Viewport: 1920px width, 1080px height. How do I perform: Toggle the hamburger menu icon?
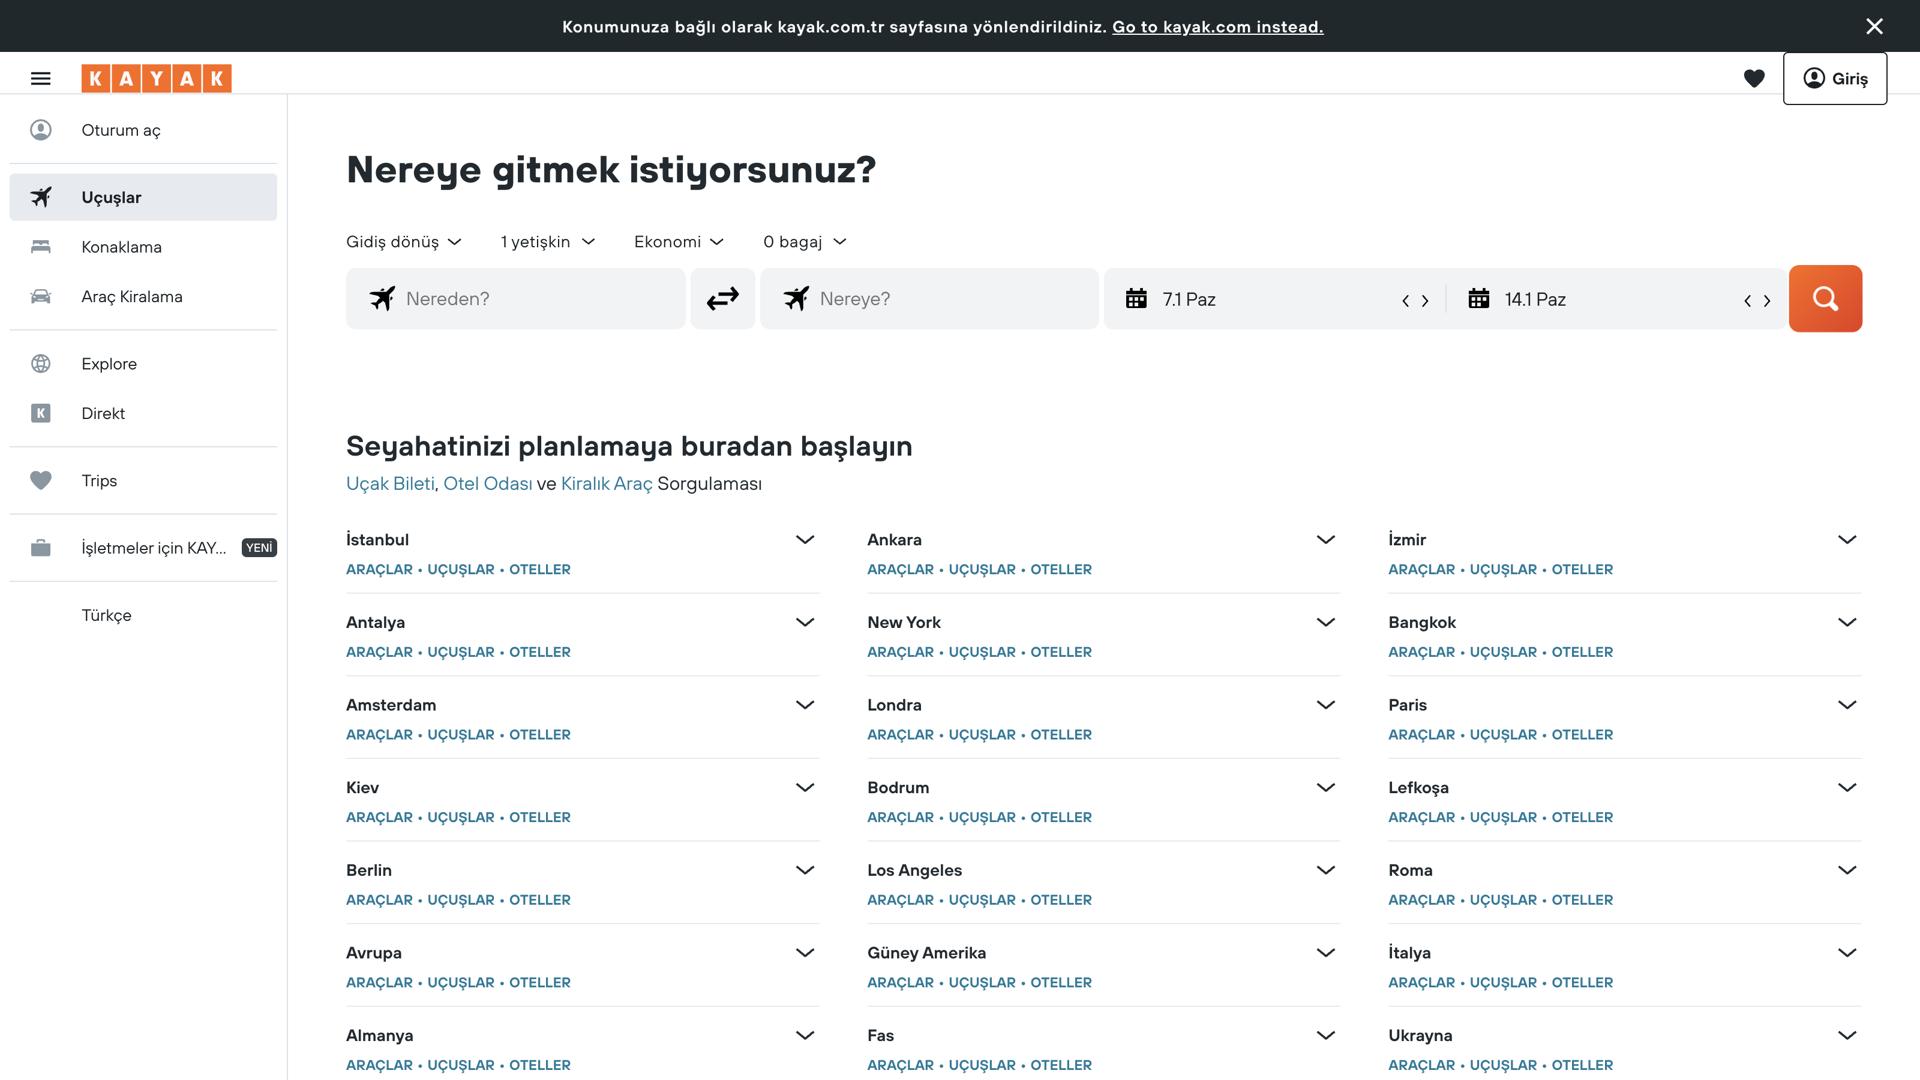coord(40,78)
